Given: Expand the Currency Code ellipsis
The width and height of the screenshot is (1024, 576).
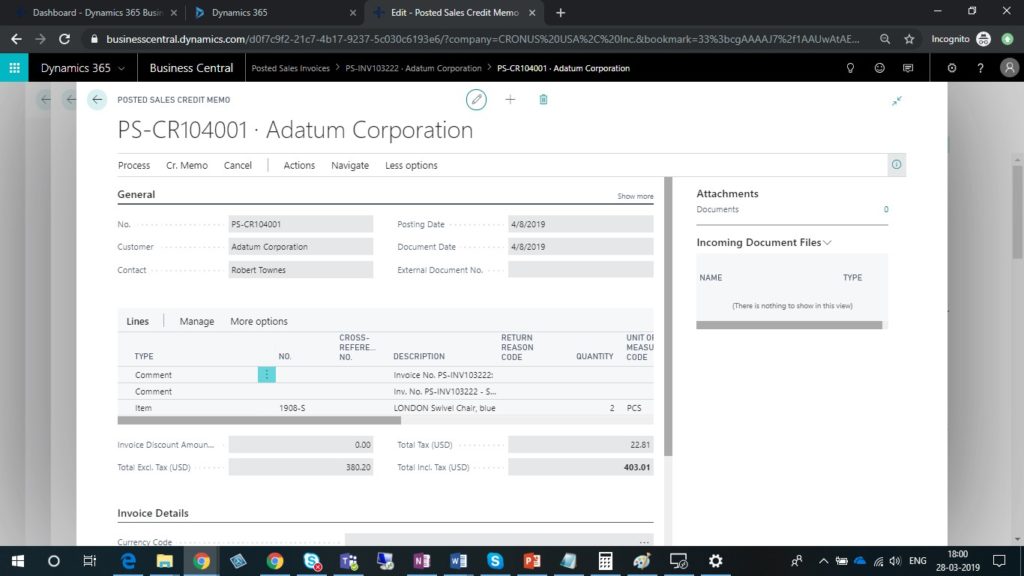Looking at the screenshot, I should [x=644, y=542].
